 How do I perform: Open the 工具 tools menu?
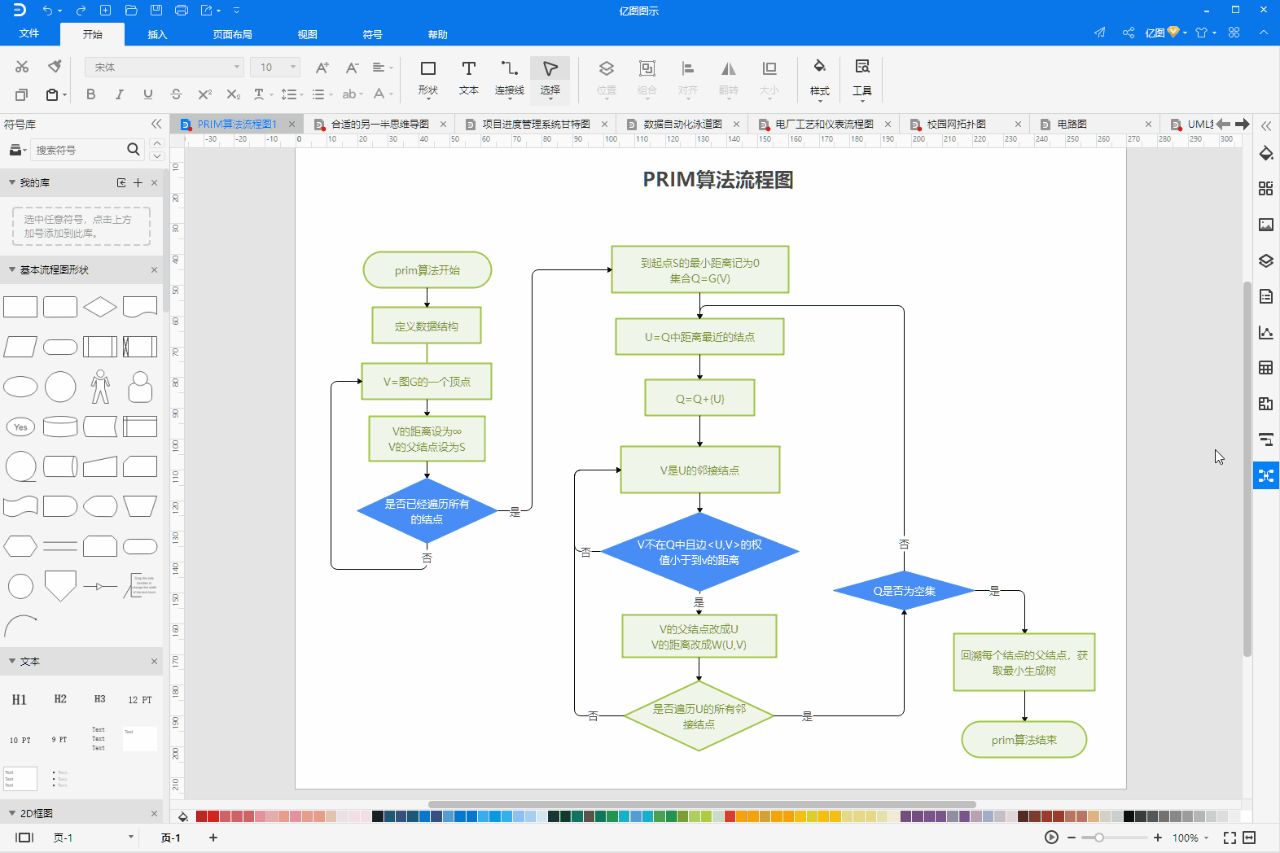click(861, 78)
